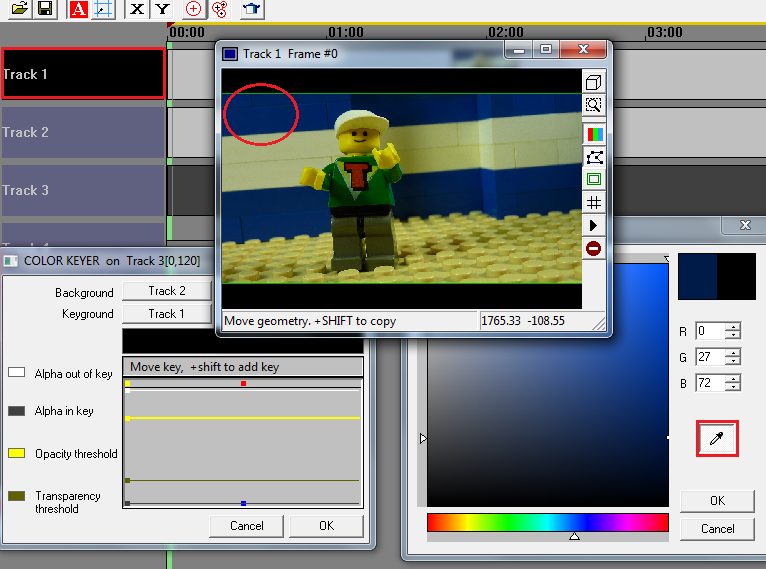Click the Keyground Track 1 button

(167, 314)
